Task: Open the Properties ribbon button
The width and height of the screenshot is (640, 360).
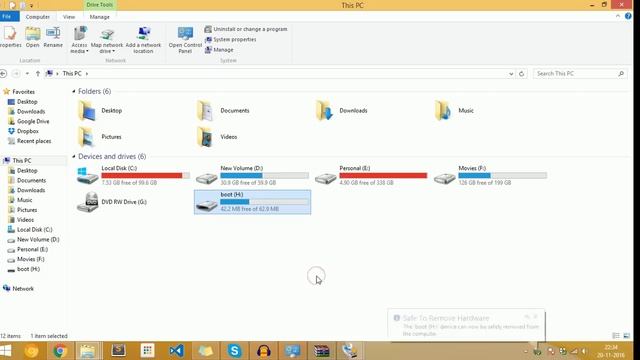Action: tap(10, 37)
